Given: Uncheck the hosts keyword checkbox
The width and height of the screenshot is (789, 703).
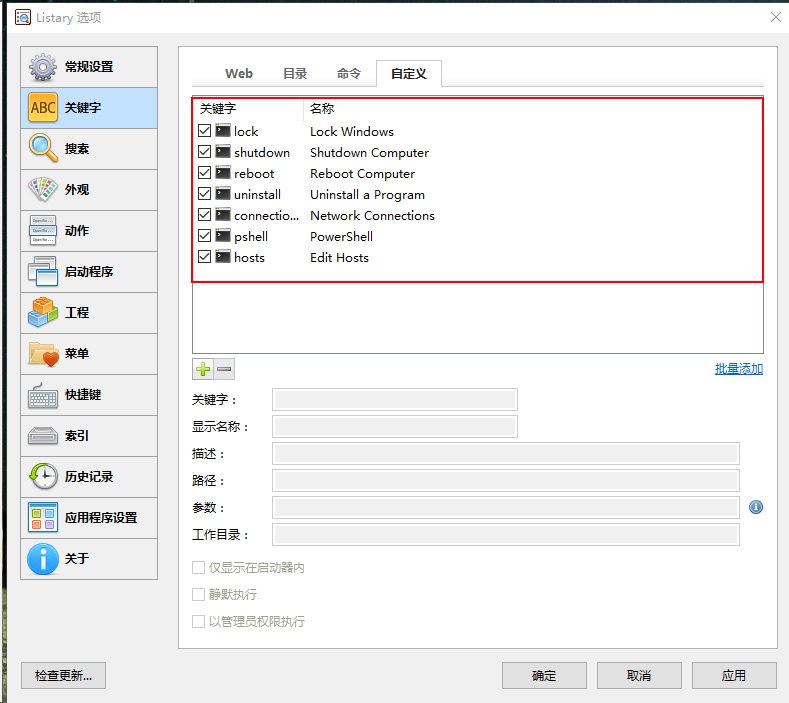Looking at the screenshot, I should [204, 257].
